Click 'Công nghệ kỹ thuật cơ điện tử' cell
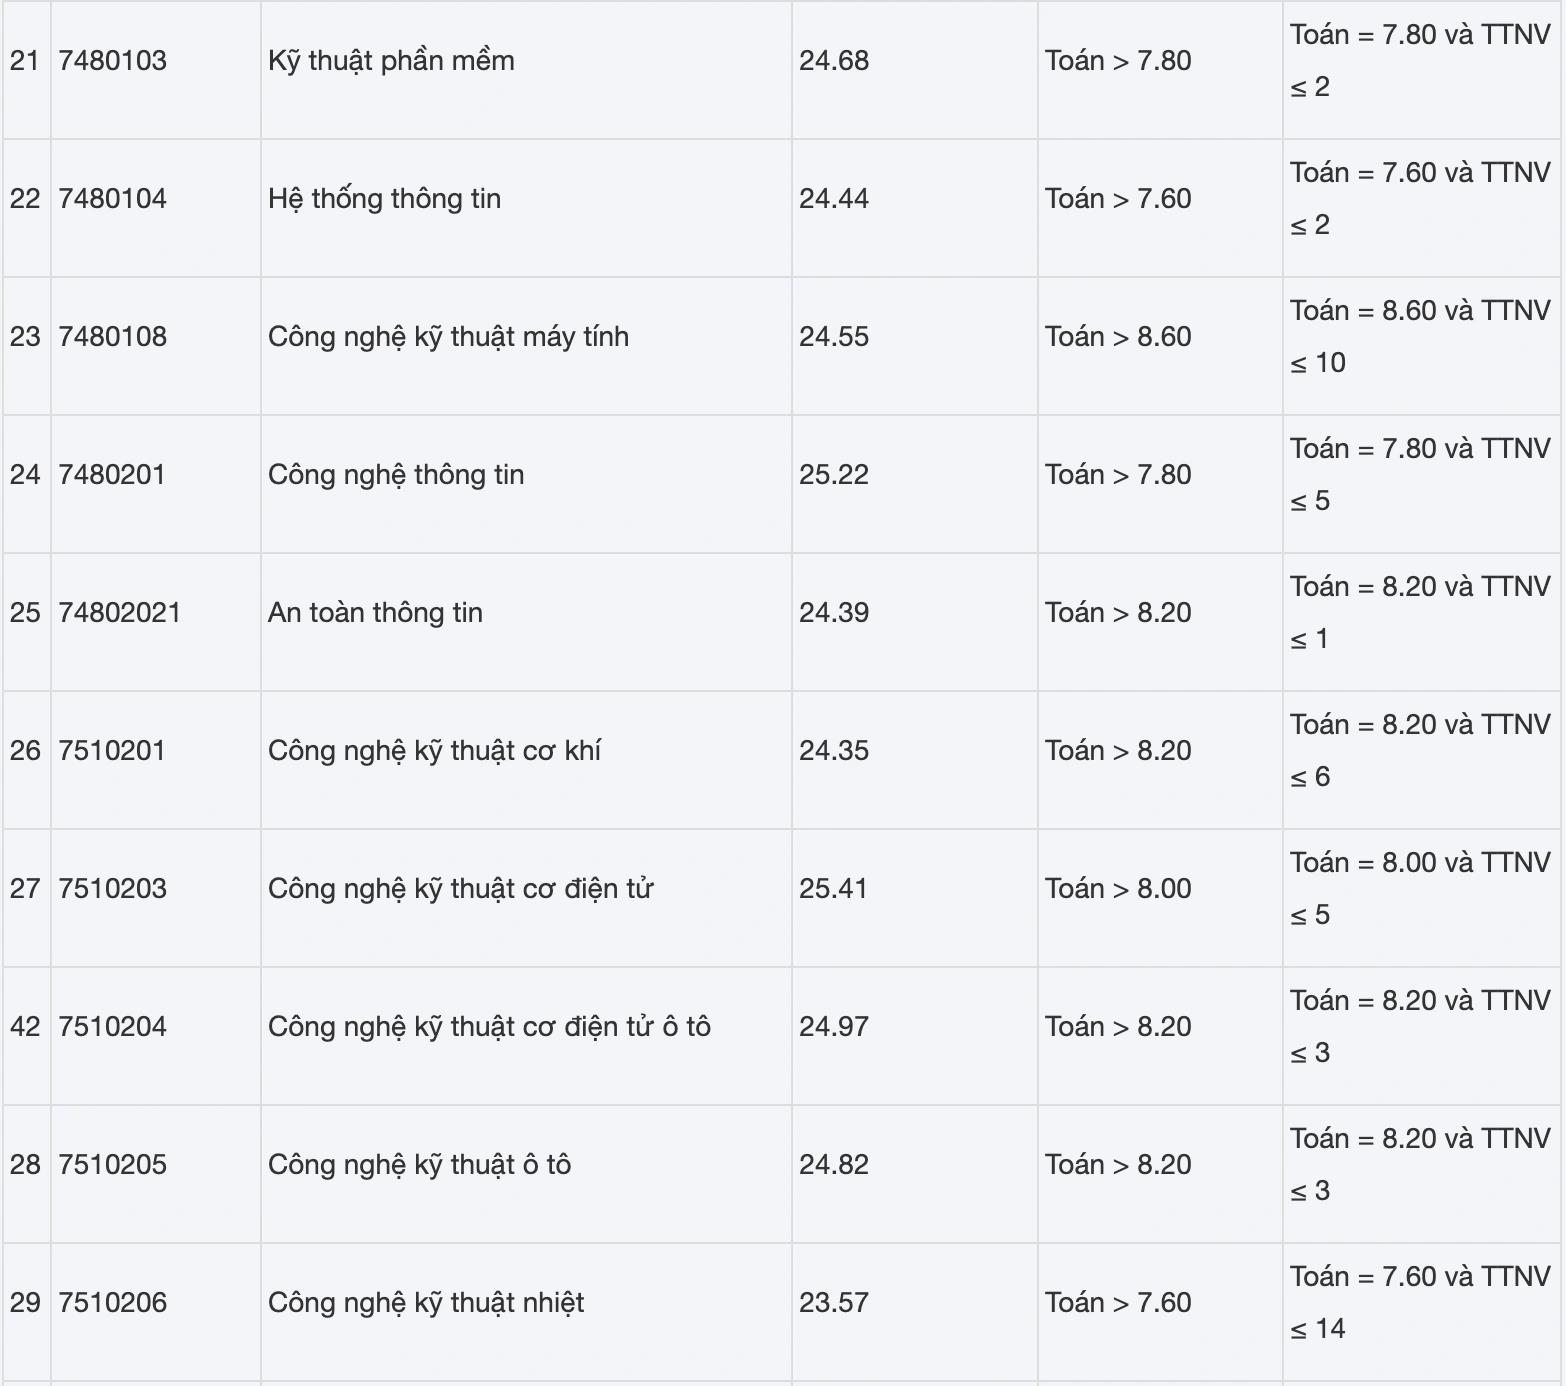 (460, 889)
